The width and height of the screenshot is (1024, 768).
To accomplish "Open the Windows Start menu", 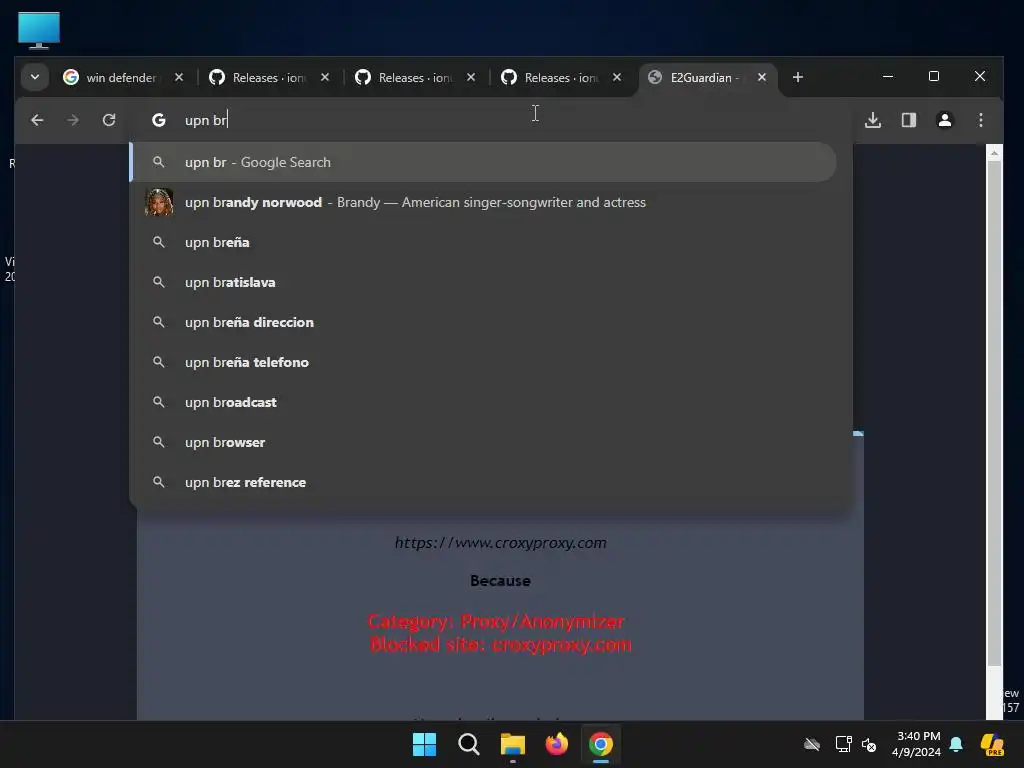I will click(424, 744).
